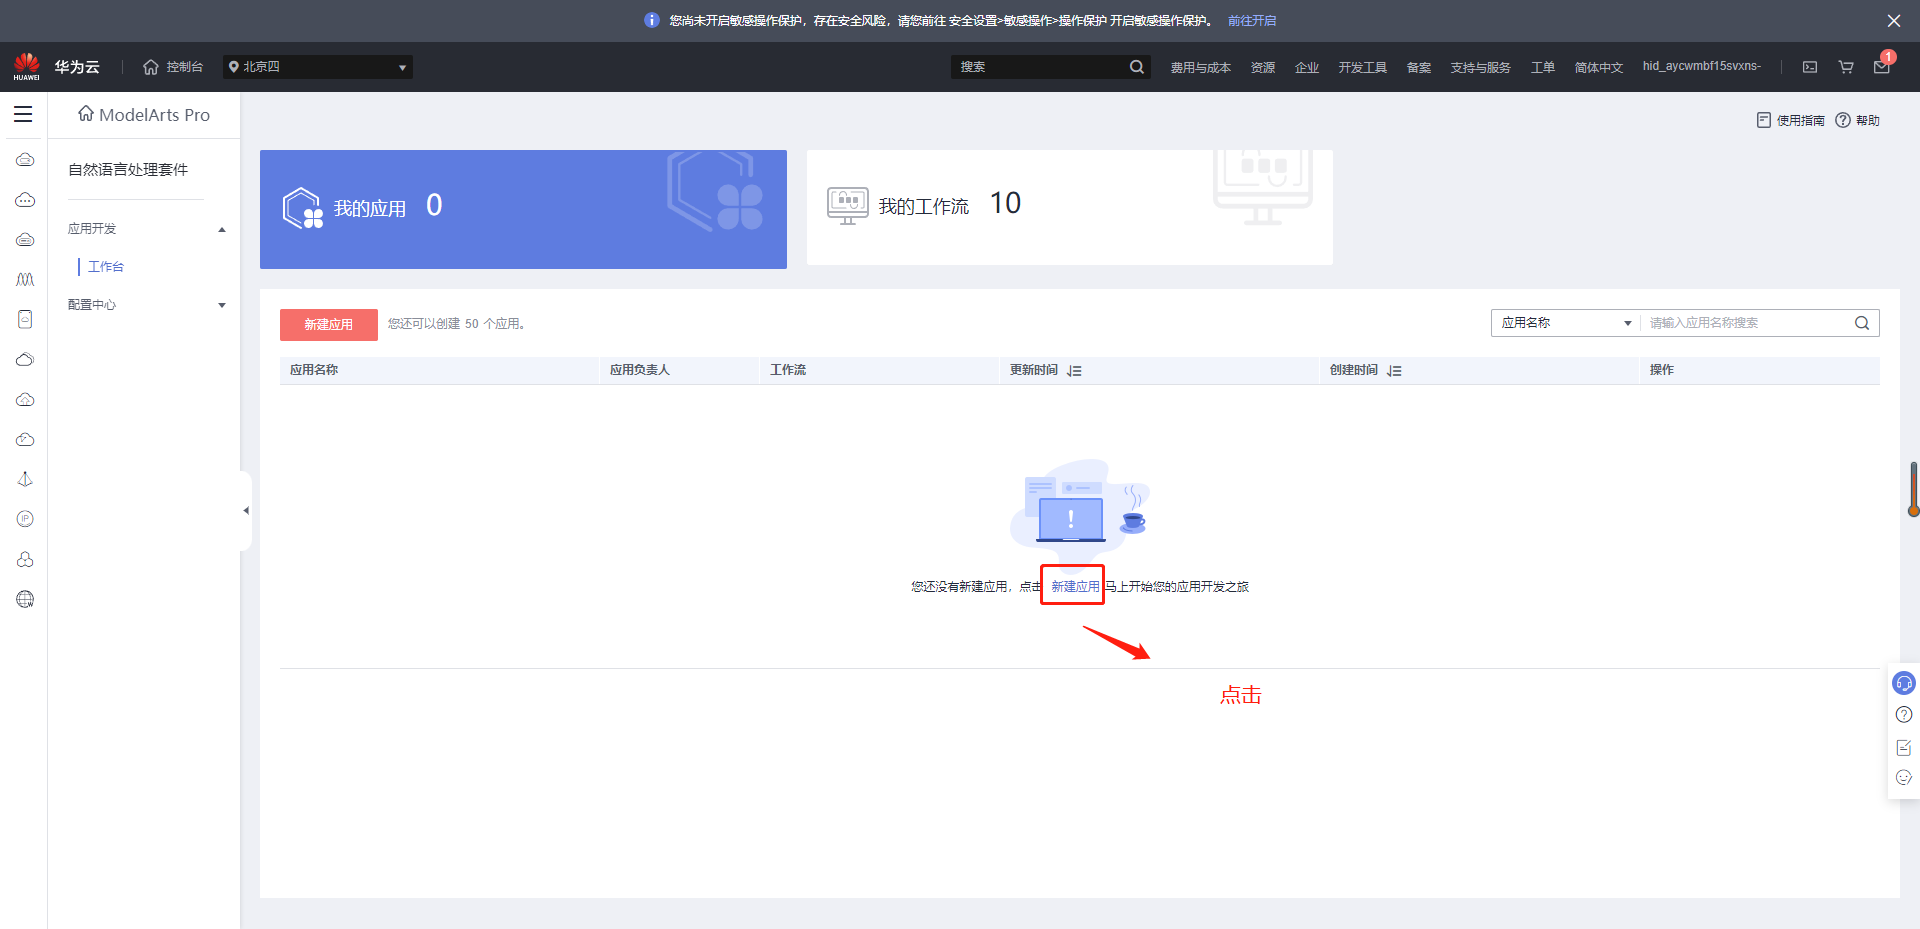Click the search icon in the app name filter
The image size is (1920, 929).
point(1862,323)
